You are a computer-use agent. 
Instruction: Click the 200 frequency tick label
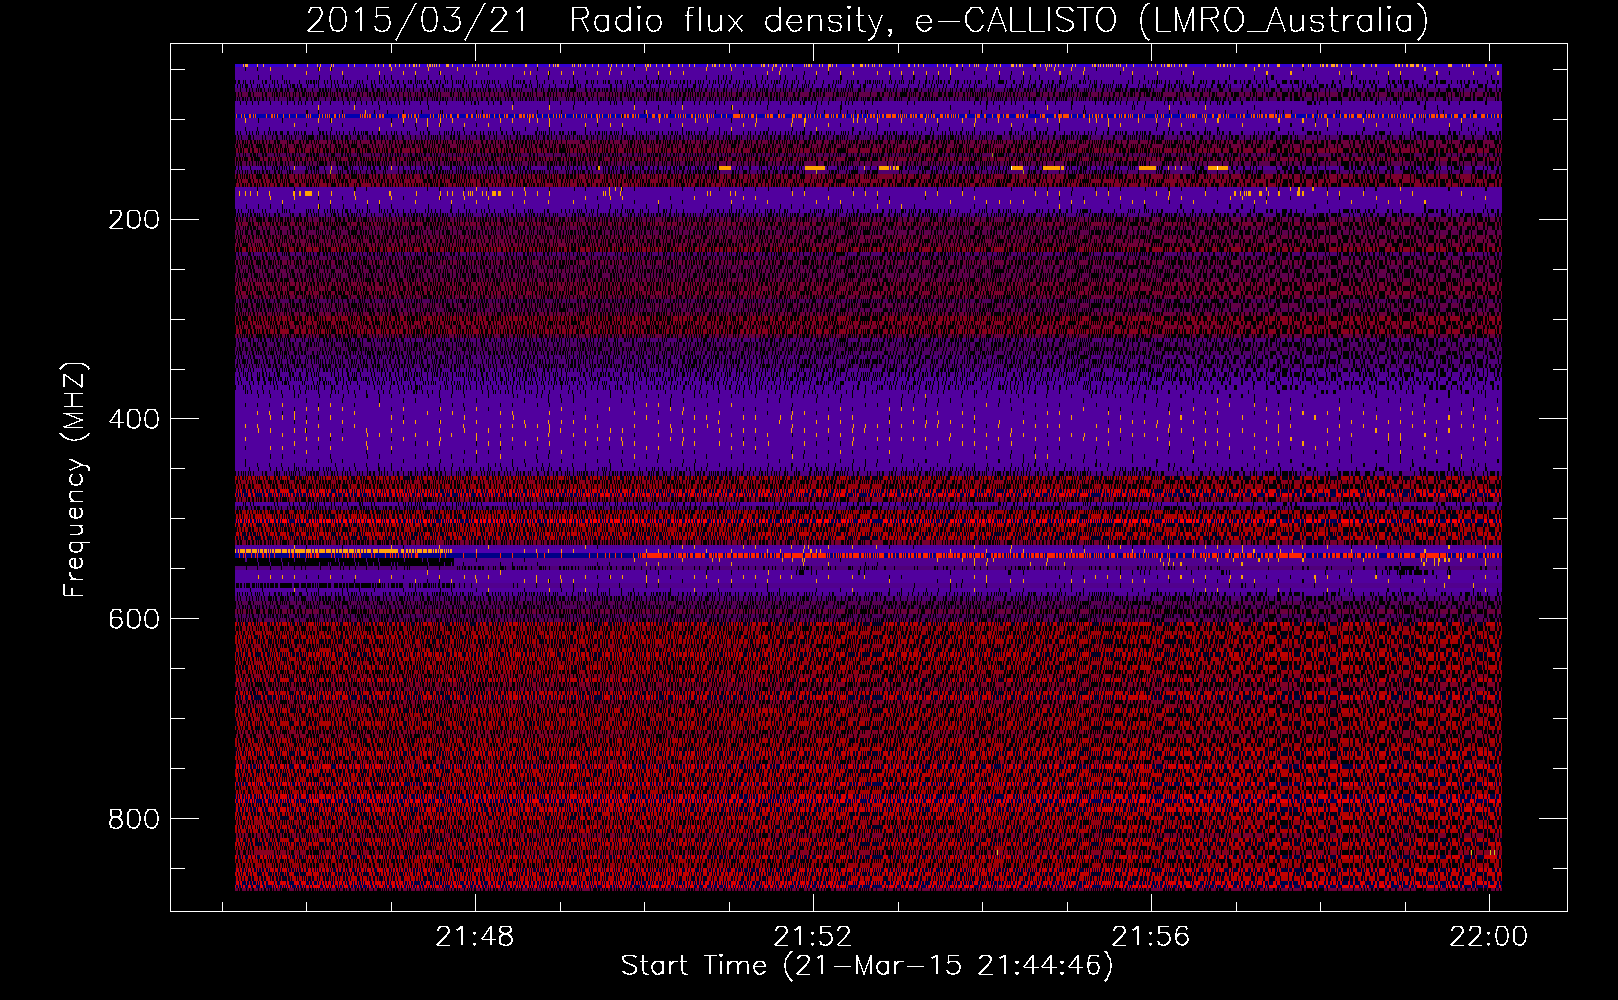[134, 220]
